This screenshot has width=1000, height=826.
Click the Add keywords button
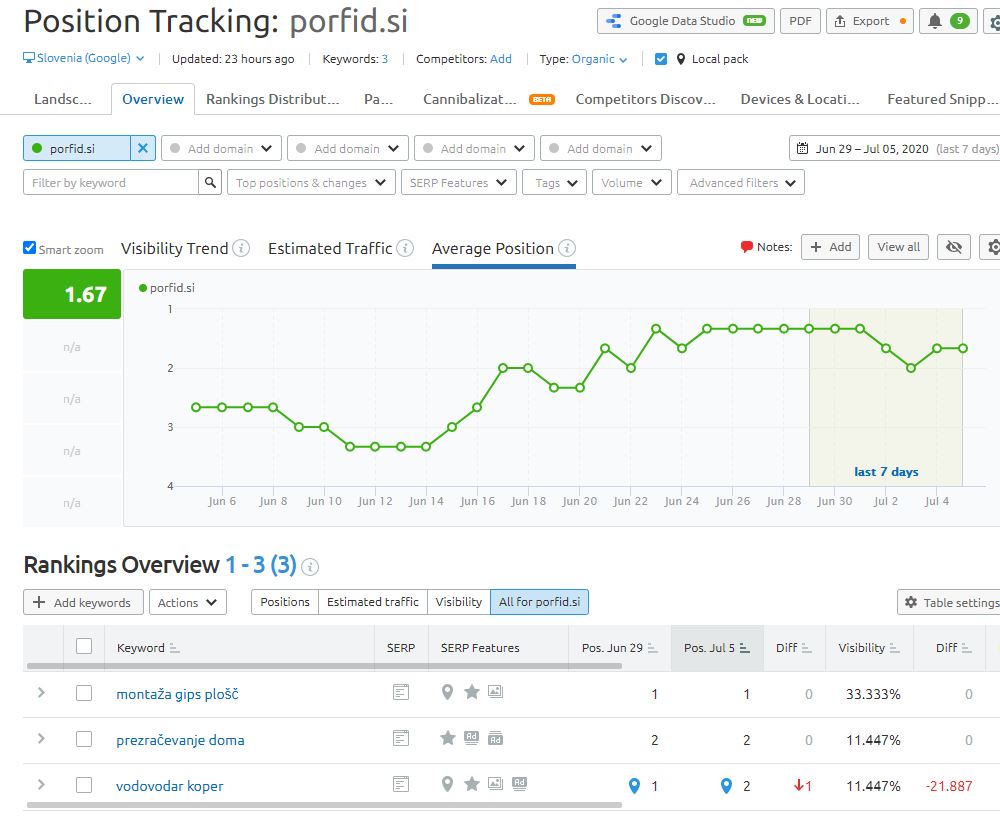pos(82,602)
